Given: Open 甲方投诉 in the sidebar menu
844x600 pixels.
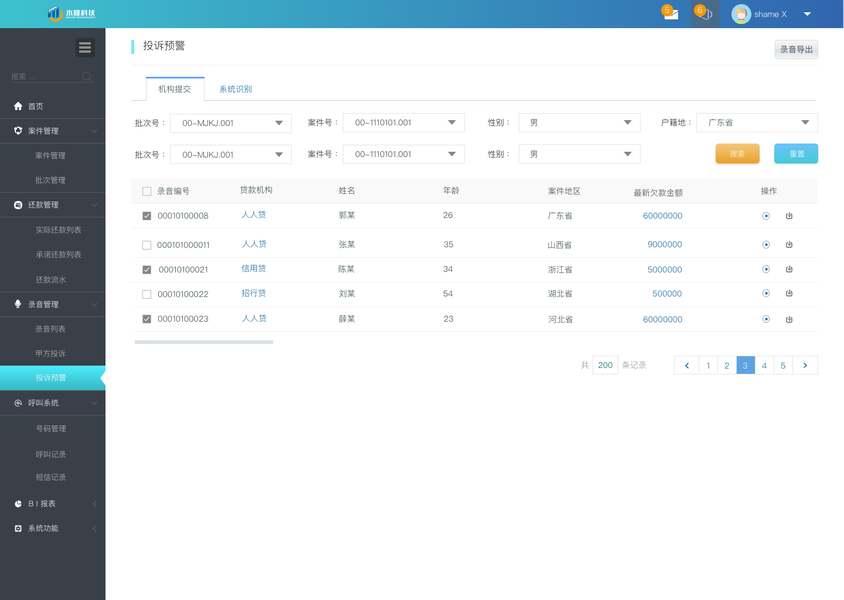Looking at the screenshot, I should click(x=51, y=354).
